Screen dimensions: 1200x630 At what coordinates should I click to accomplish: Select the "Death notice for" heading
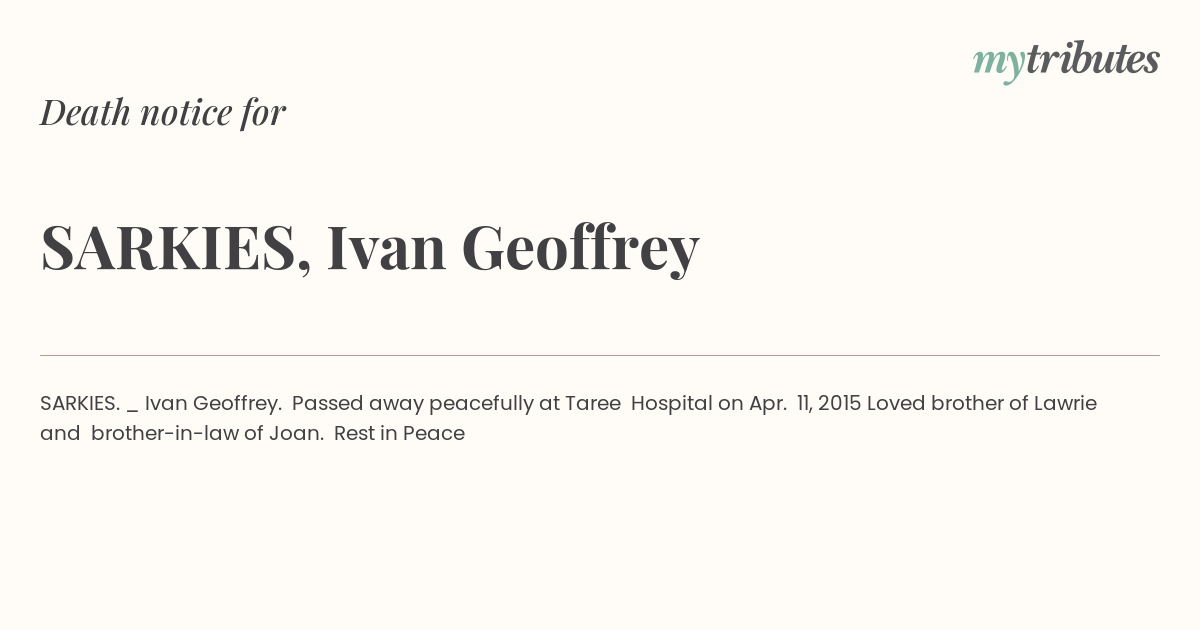[163, 112]
